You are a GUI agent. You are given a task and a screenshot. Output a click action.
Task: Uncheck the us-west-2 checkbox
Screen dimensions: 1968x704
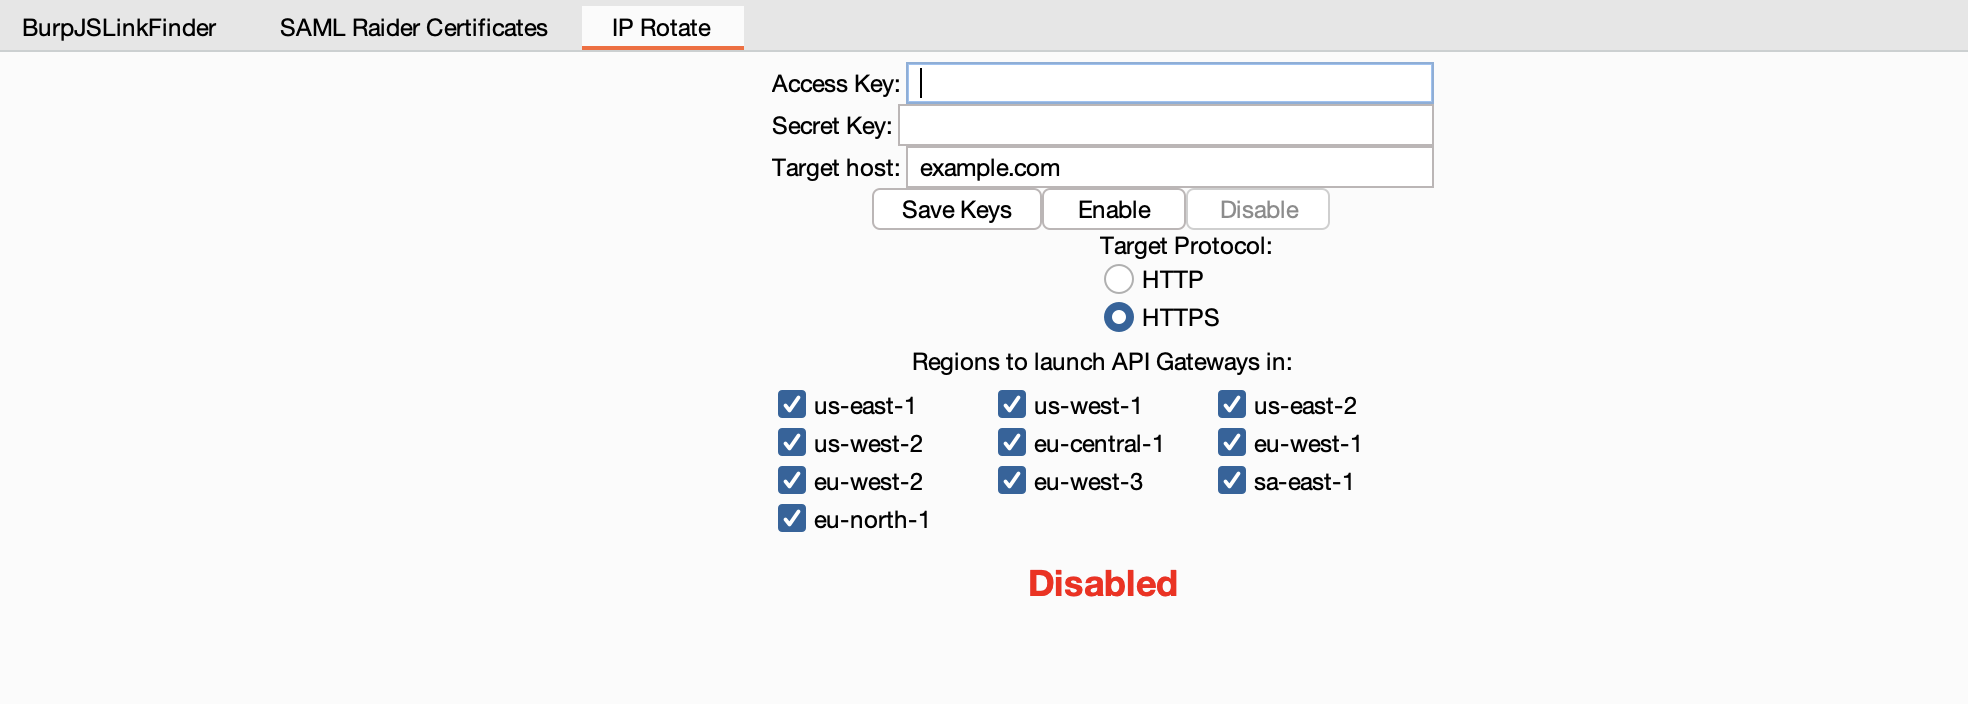click(x=792, y=443)
